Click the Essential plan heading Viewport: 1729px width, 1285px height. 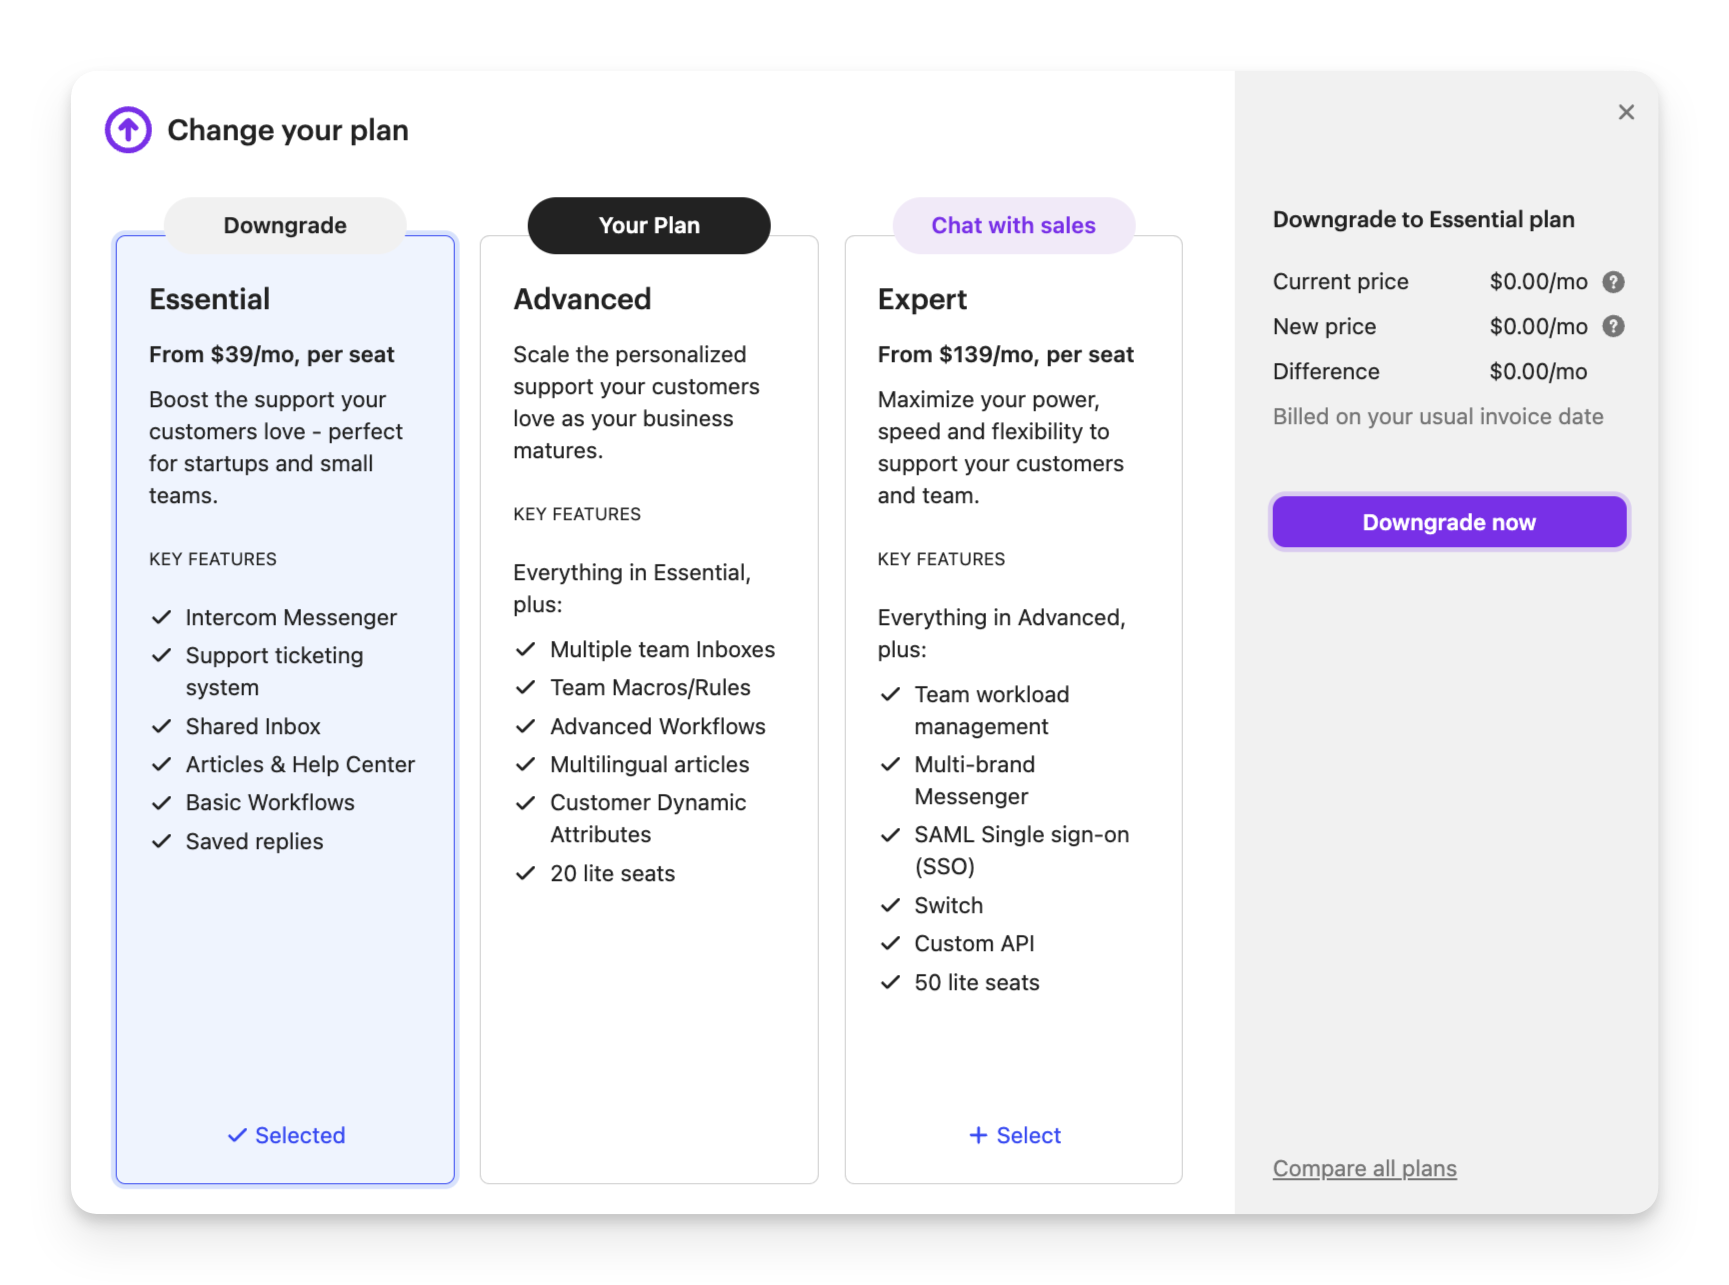(x=210, y=299)
